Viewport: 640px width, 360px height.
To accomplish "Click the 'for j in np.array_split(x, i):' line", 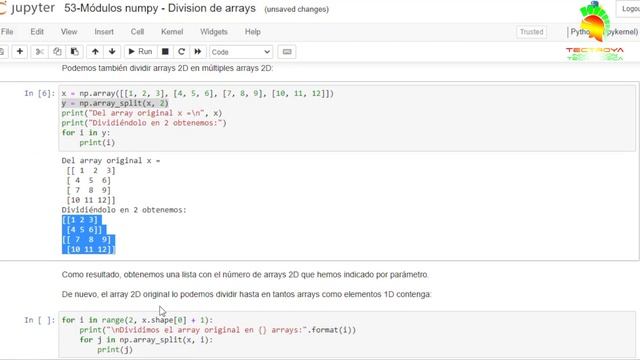I will pyautogui.click(x=146, y=340).
